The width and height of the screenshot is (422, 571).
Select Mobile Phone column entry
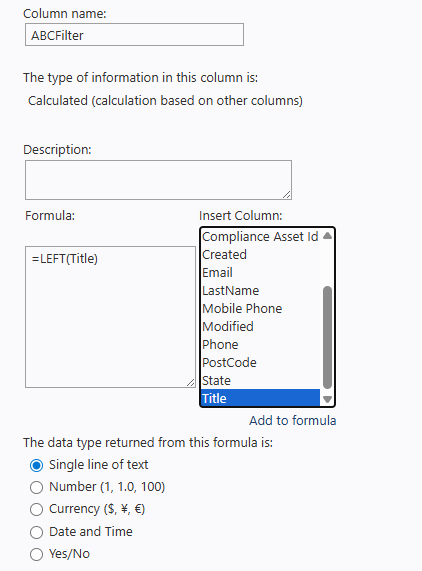(x=260, y=308)
